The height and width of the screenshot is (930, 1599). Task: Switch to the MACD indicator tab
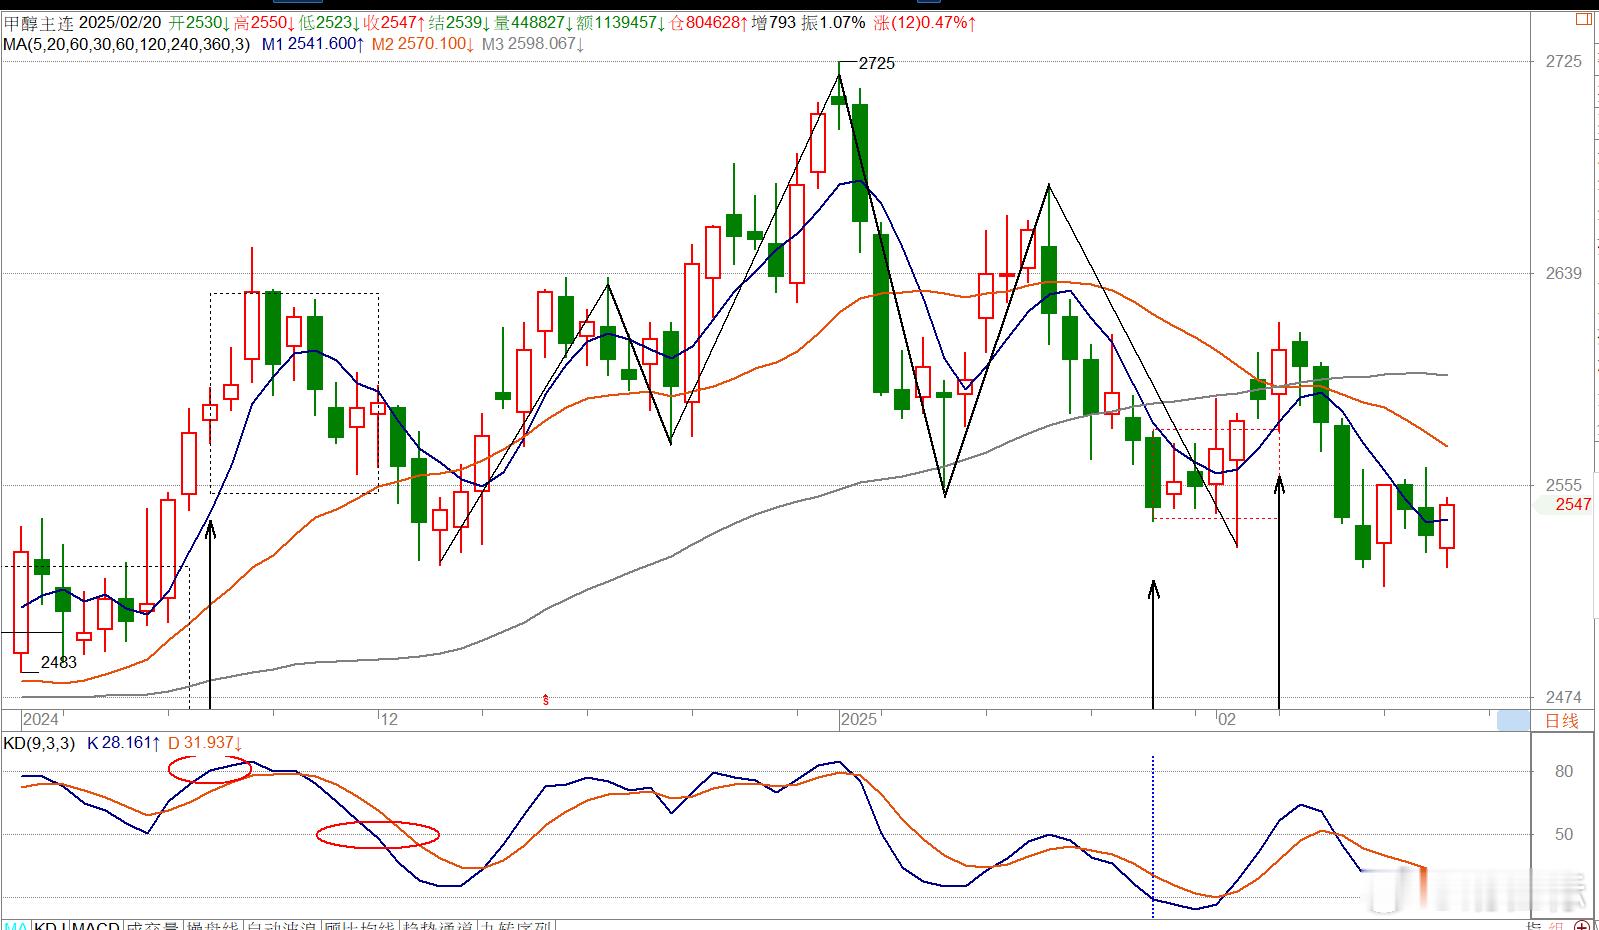[97, 925]
